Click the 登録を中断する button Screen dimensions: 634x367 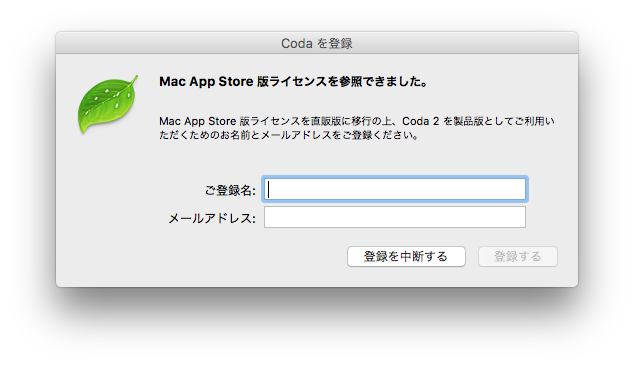tap(406, 256)
